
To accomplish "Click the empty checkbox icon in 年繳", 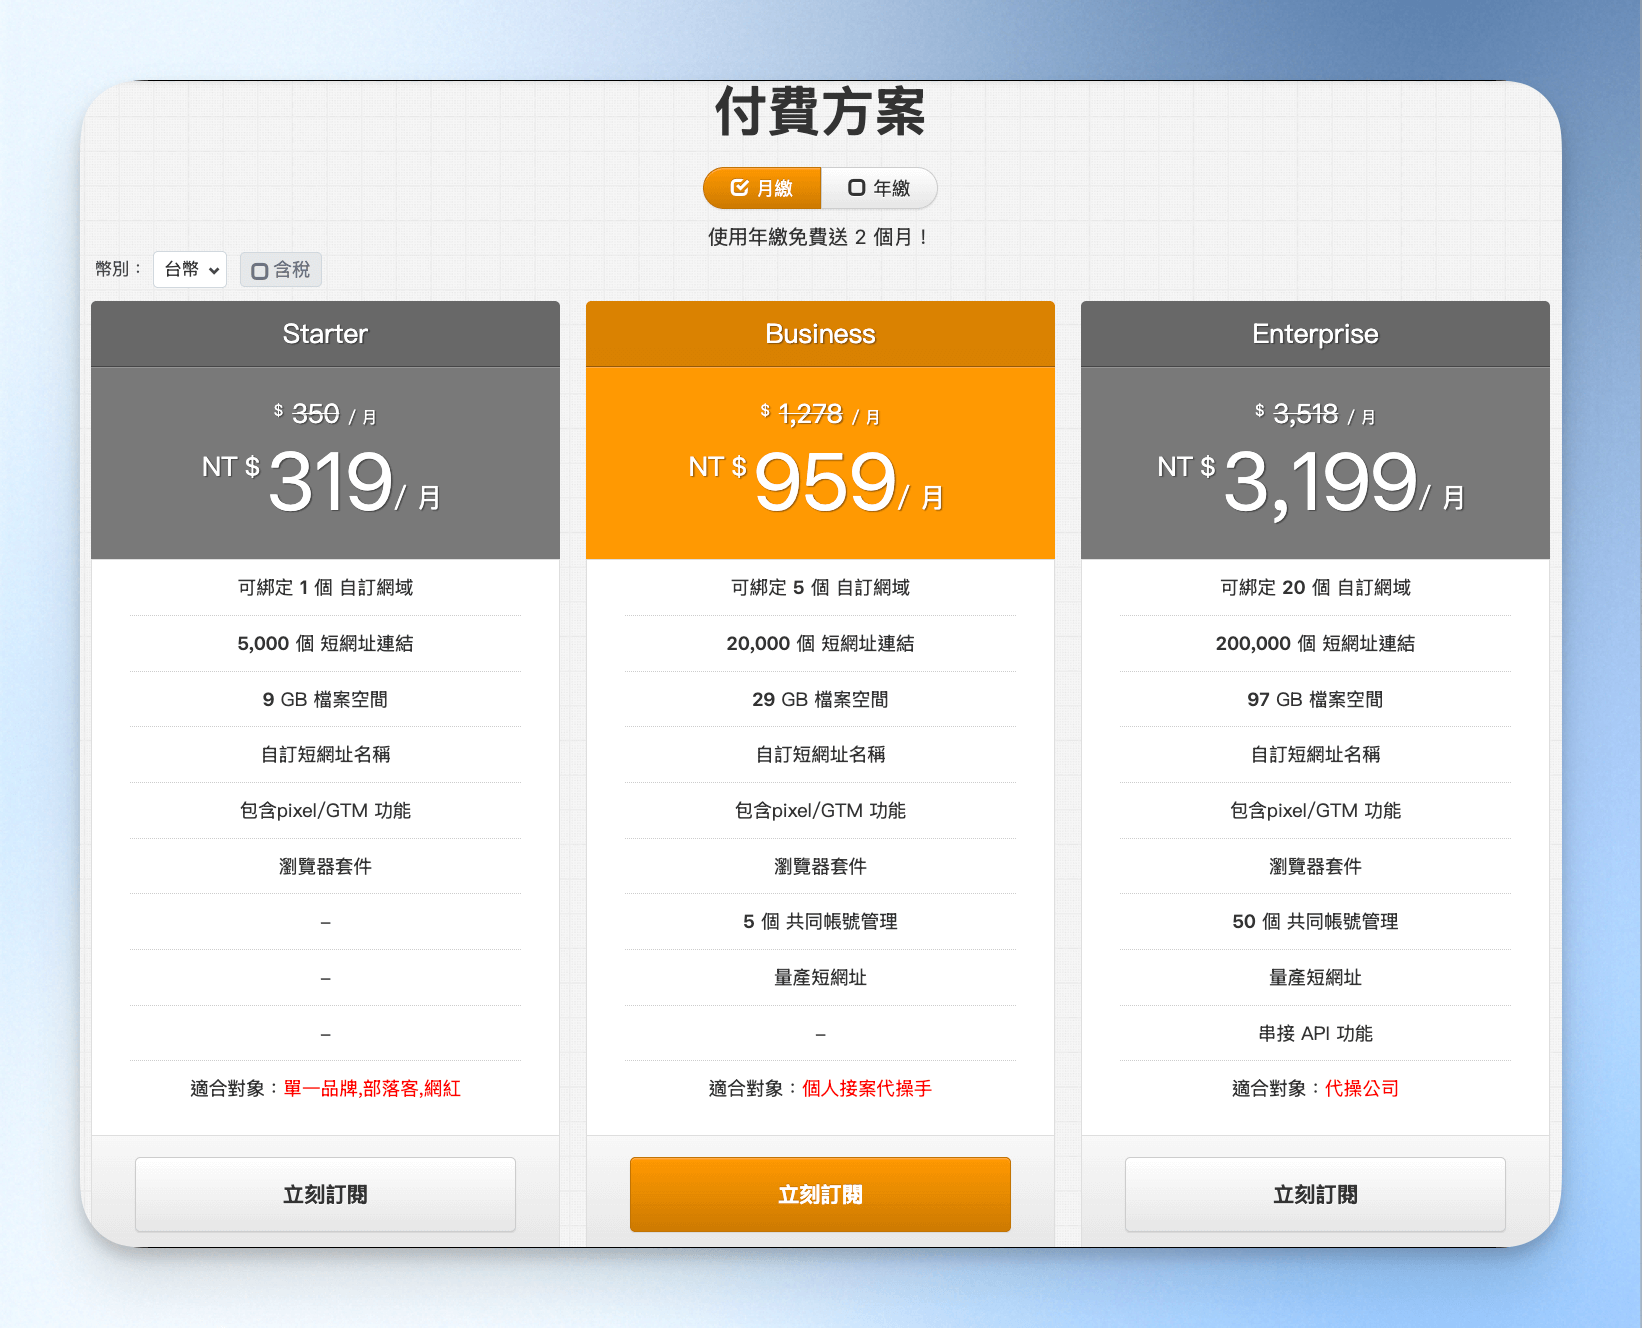I will 856,188.
